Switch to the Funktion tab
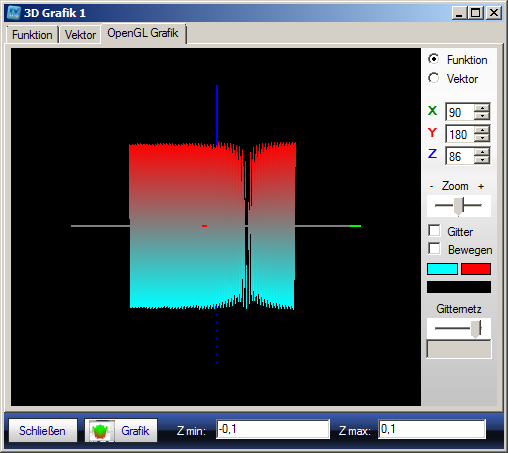The width and height of the screenshot is (508, 453). pyautogui.click(x=32, y=35)
